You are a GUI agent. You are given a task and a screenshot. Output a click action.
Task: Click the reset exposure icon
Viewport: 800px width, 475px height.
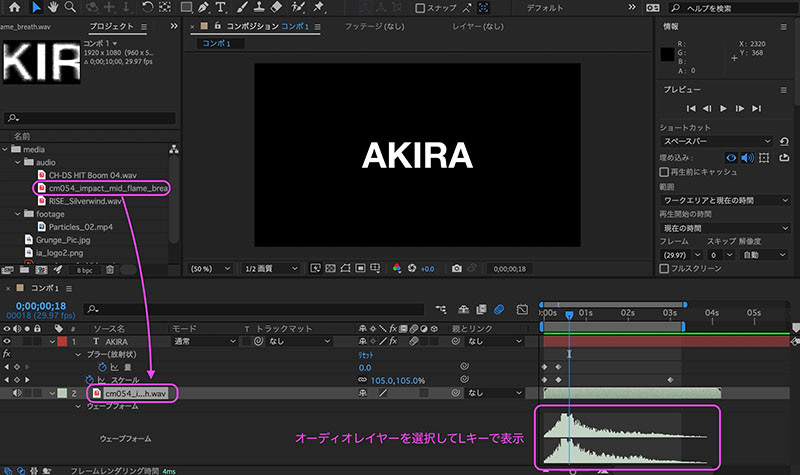tap(412, 268)
